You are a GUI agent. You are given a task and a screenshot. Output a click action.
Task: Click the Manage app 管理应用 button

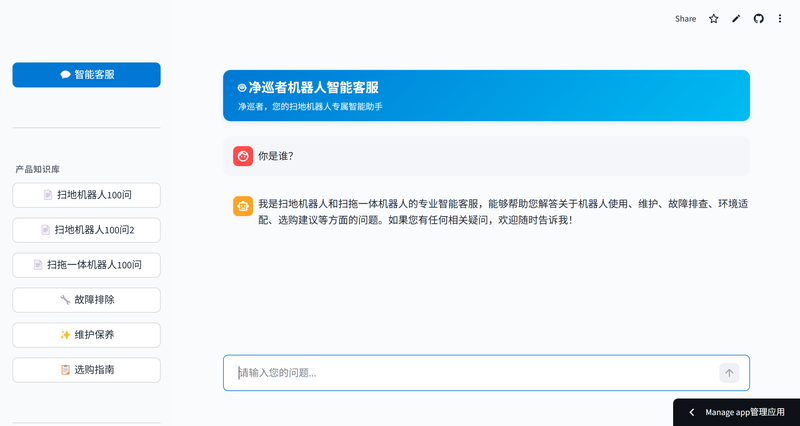coord(744,412)
